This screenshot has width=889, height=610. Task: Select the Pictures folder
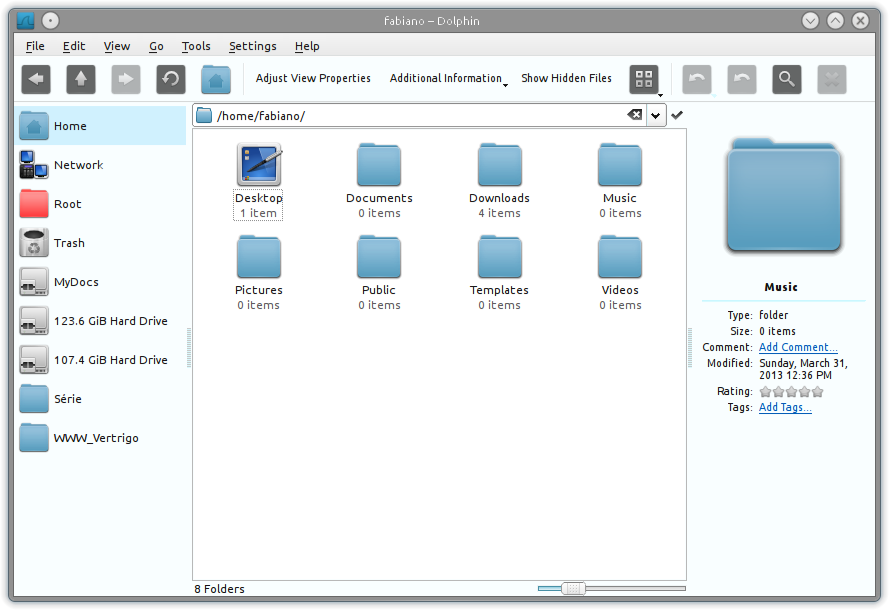(x=259, y=273)
